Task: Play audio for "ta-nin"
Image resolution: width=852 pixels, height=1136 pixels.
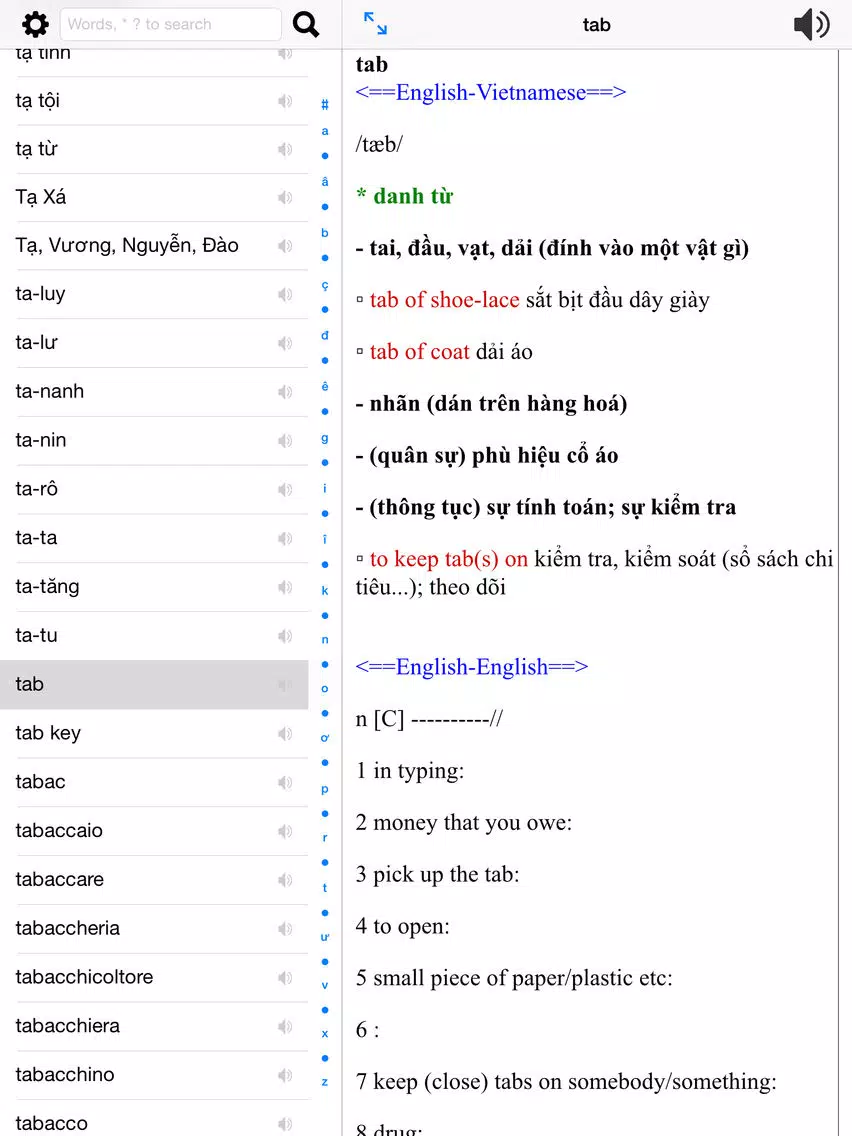Action: point(285,440)
